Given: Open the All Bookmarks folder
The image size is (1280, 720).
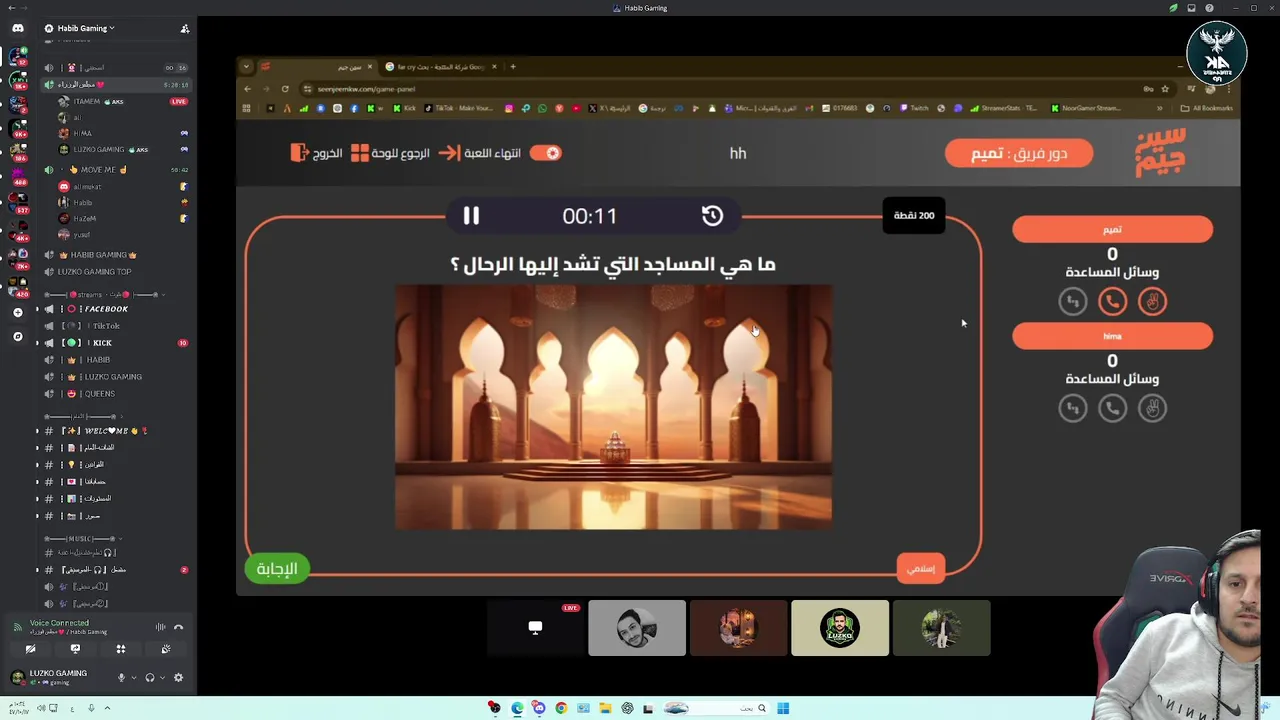Looking at the screenshot, I should [1206, 108].
